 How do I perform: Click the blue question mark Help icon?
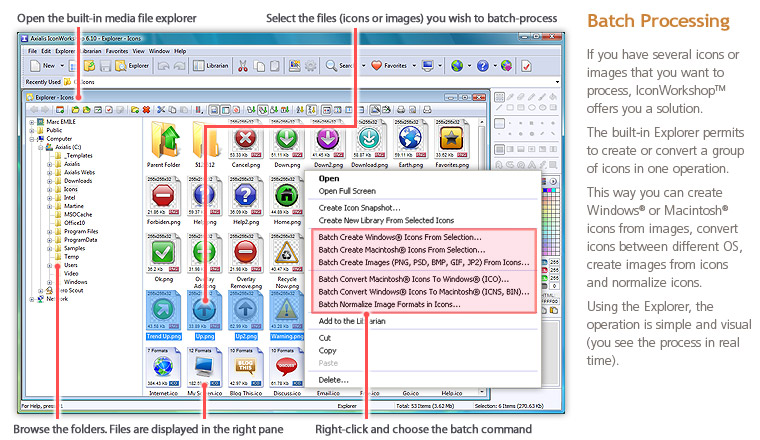(483, 66)
